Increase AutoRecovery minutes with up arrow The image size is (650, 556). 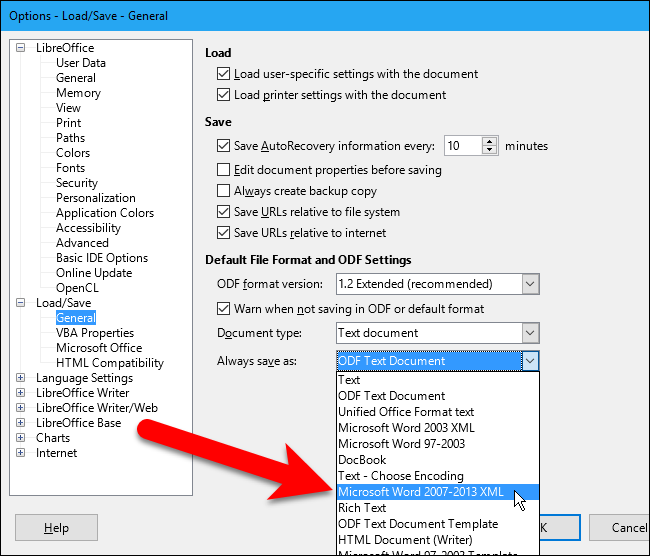490,141
